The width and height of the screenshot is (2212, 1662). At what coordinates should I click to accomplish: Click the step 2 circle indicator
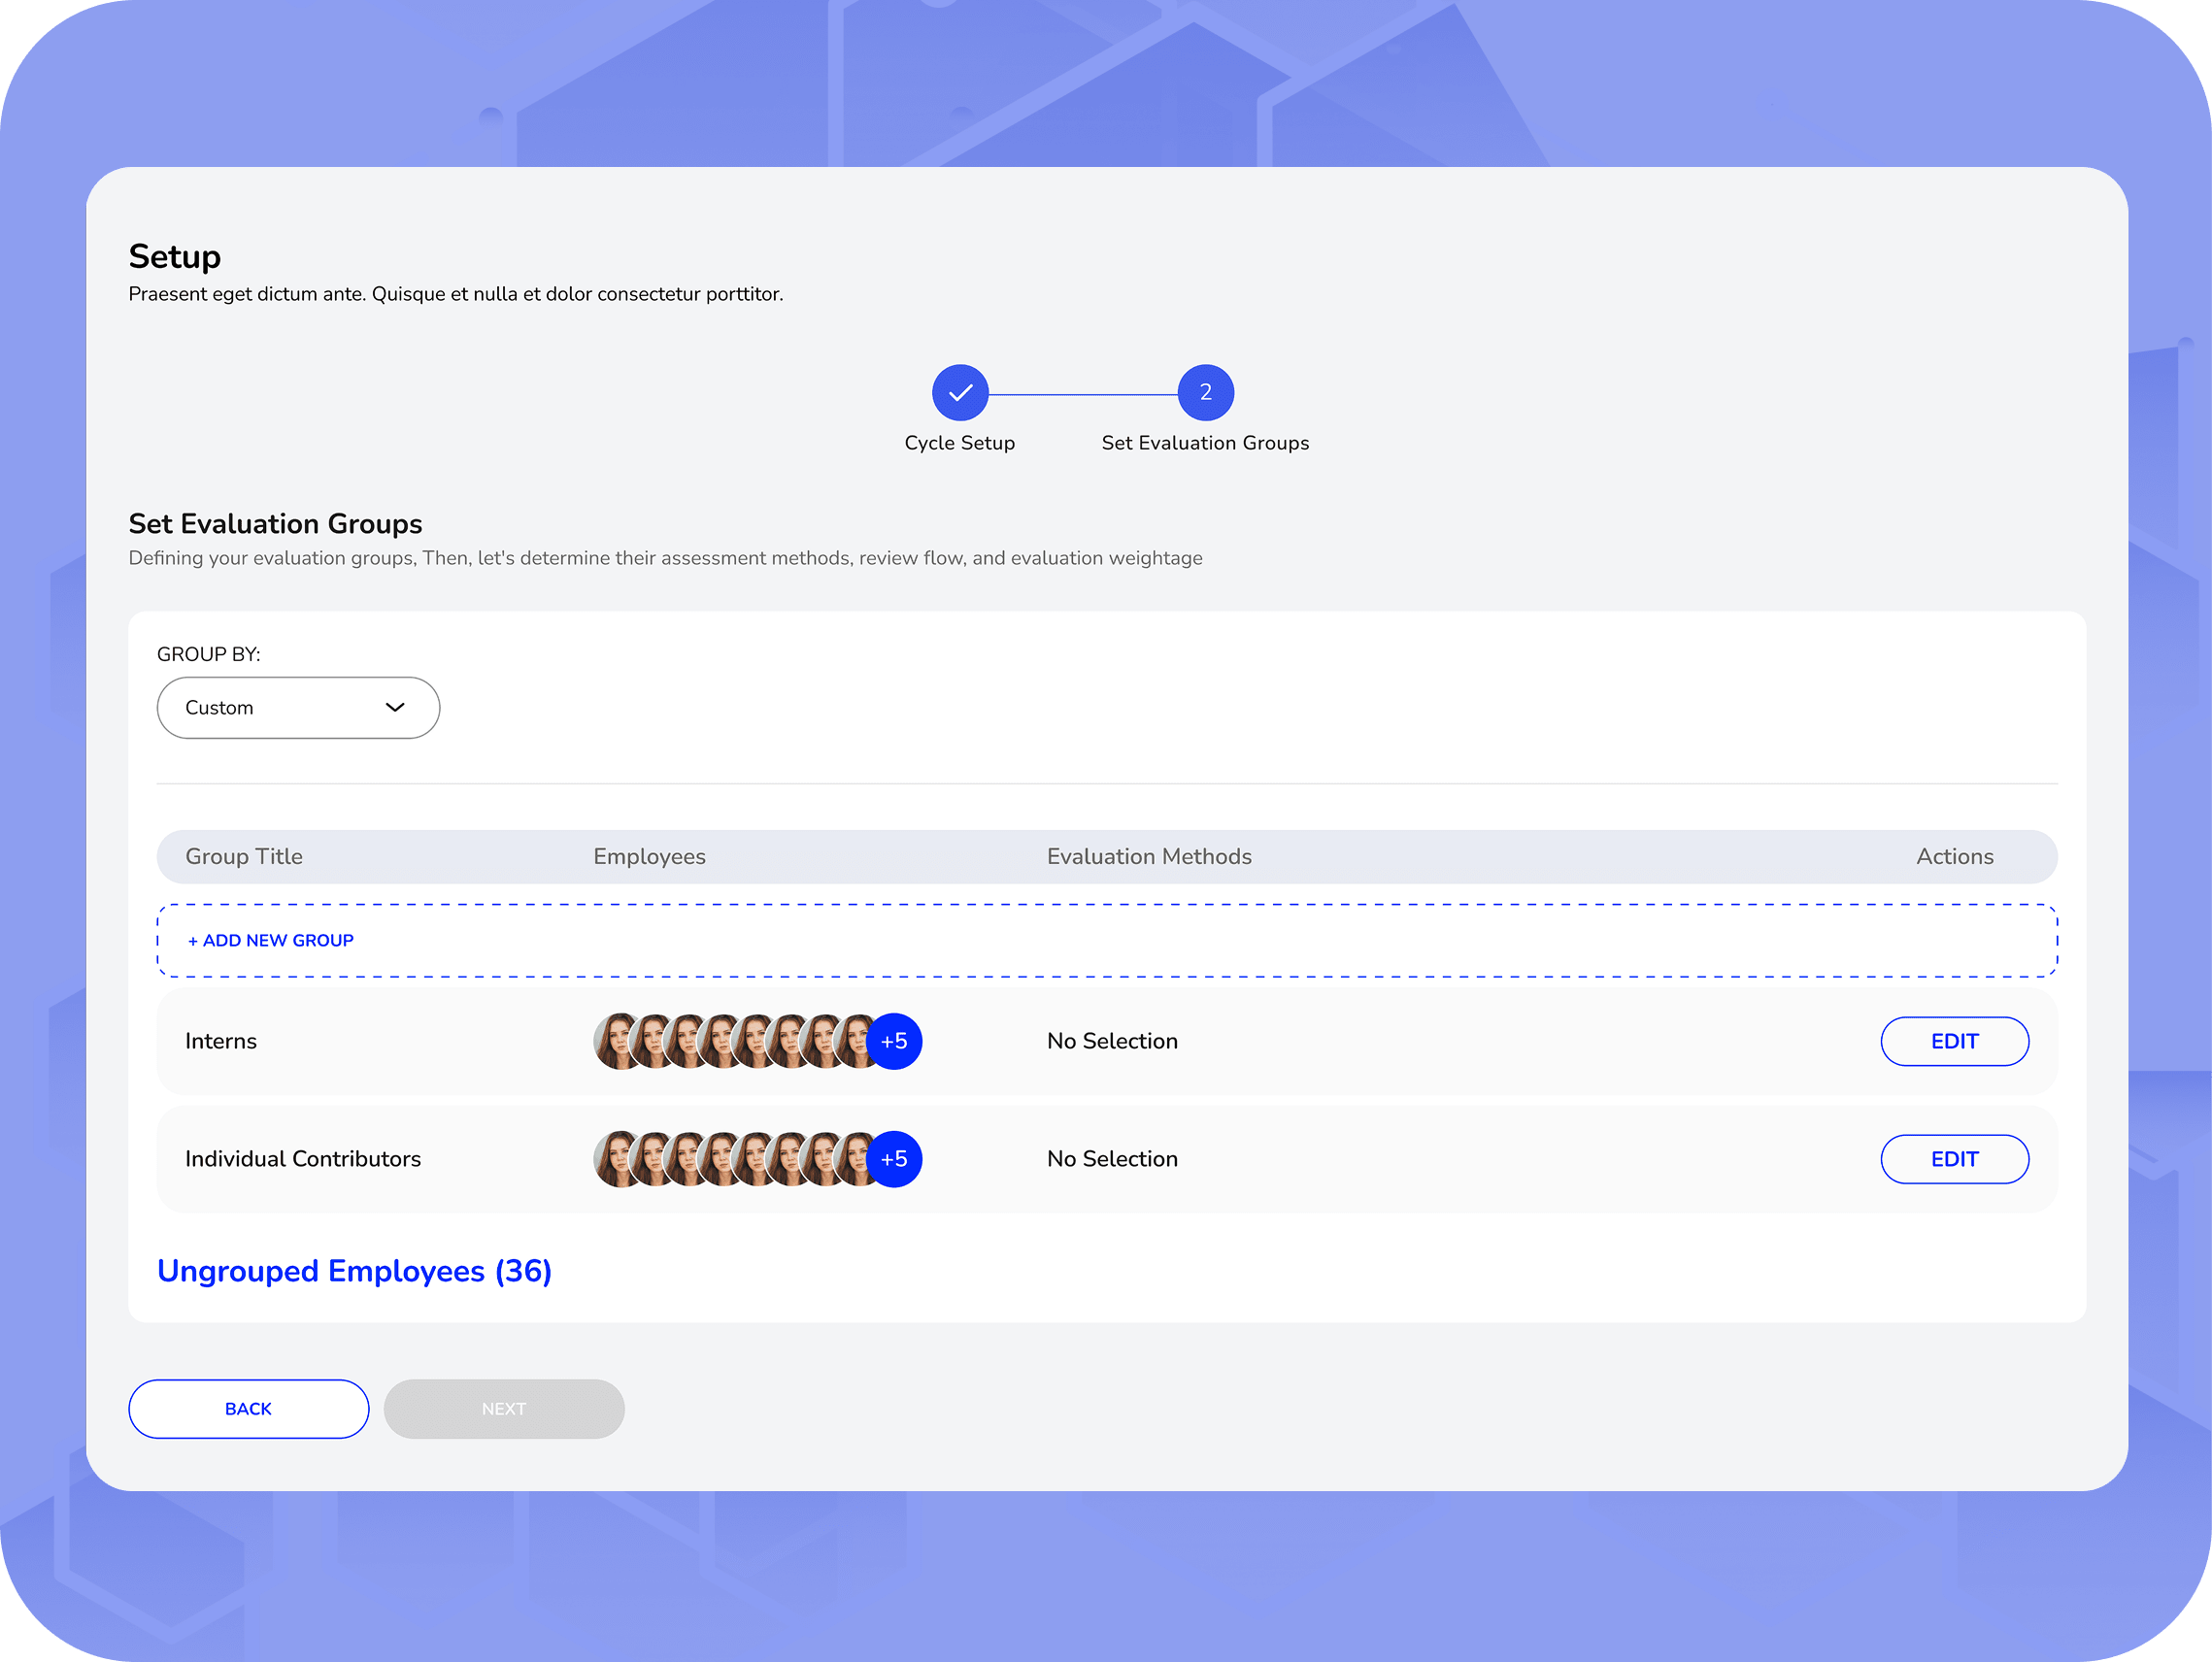1205,392
